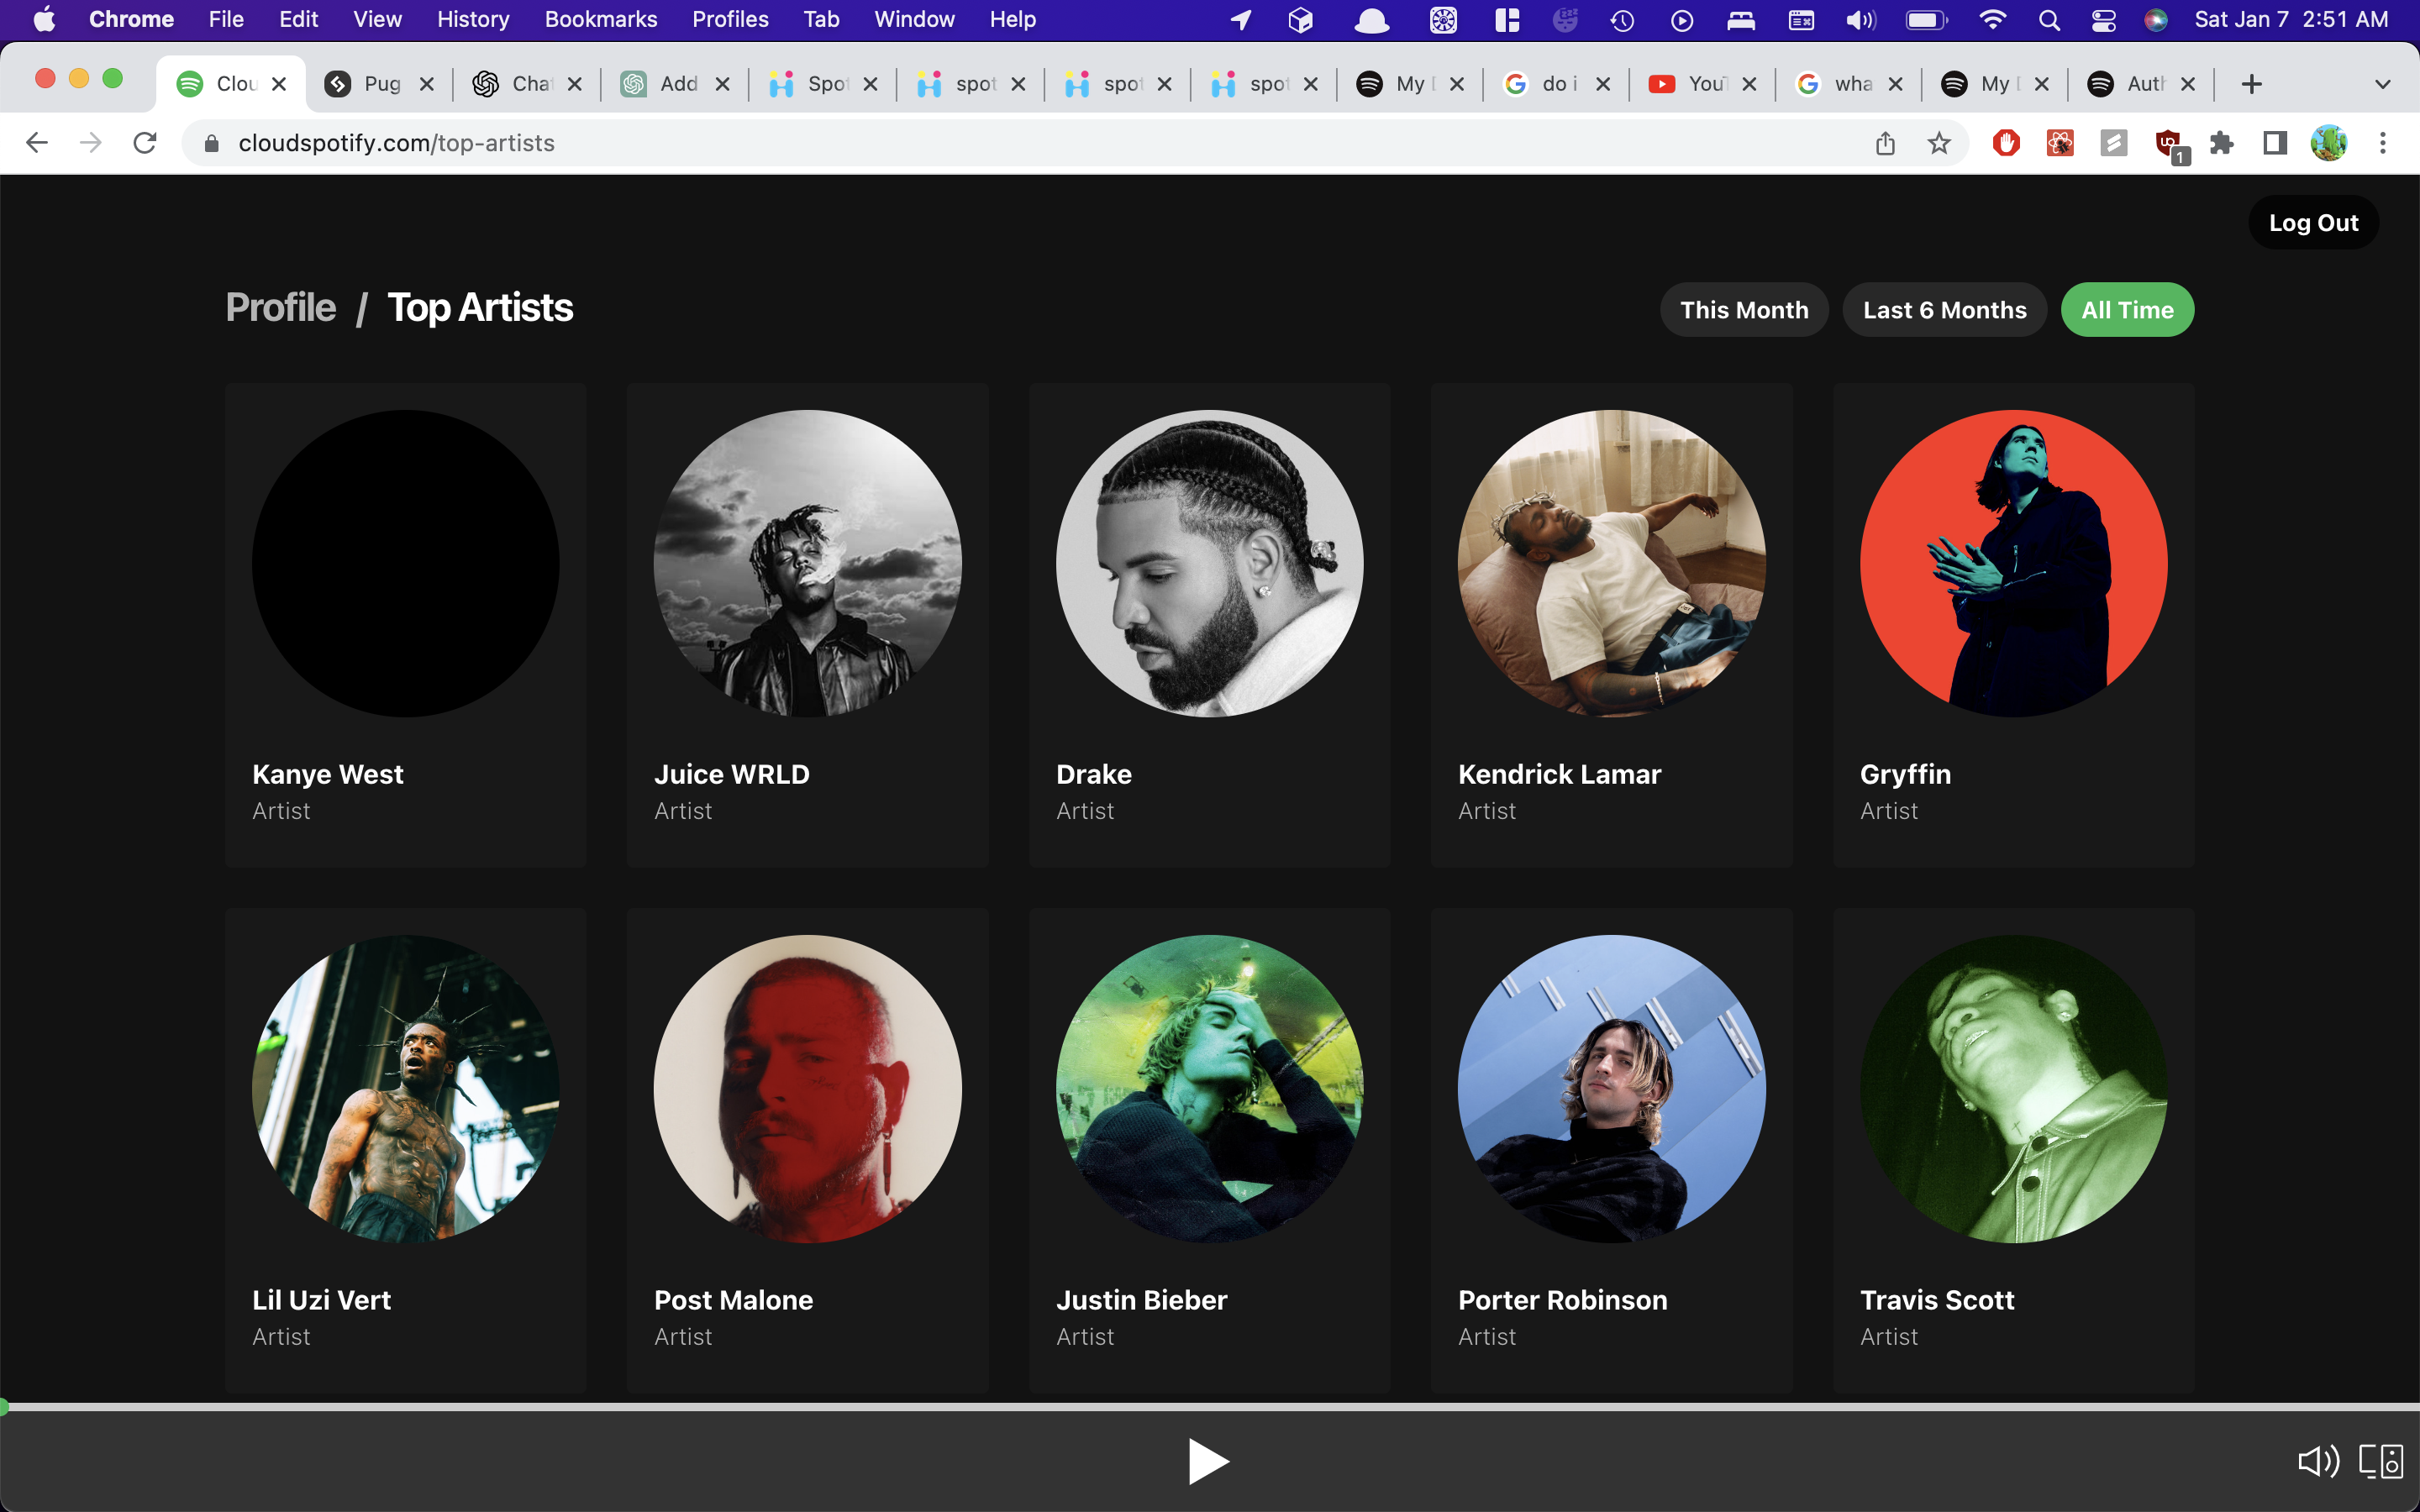This screenshot has width=2420, height=1512.
Task: Open the Bookmarks menu
Action: 600,19
